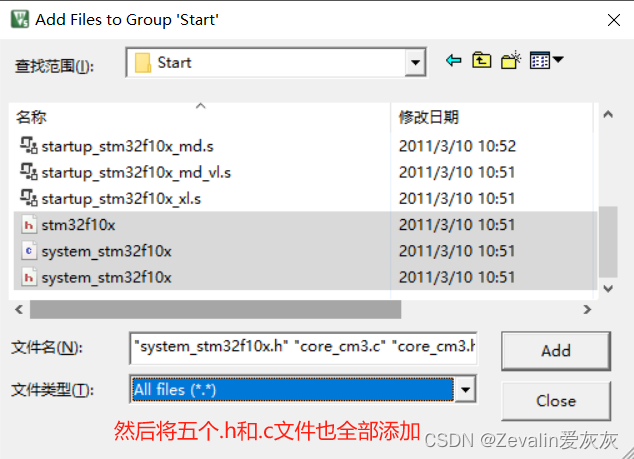Click the Close button
This screenshot has width=634, height=459.
556,401
